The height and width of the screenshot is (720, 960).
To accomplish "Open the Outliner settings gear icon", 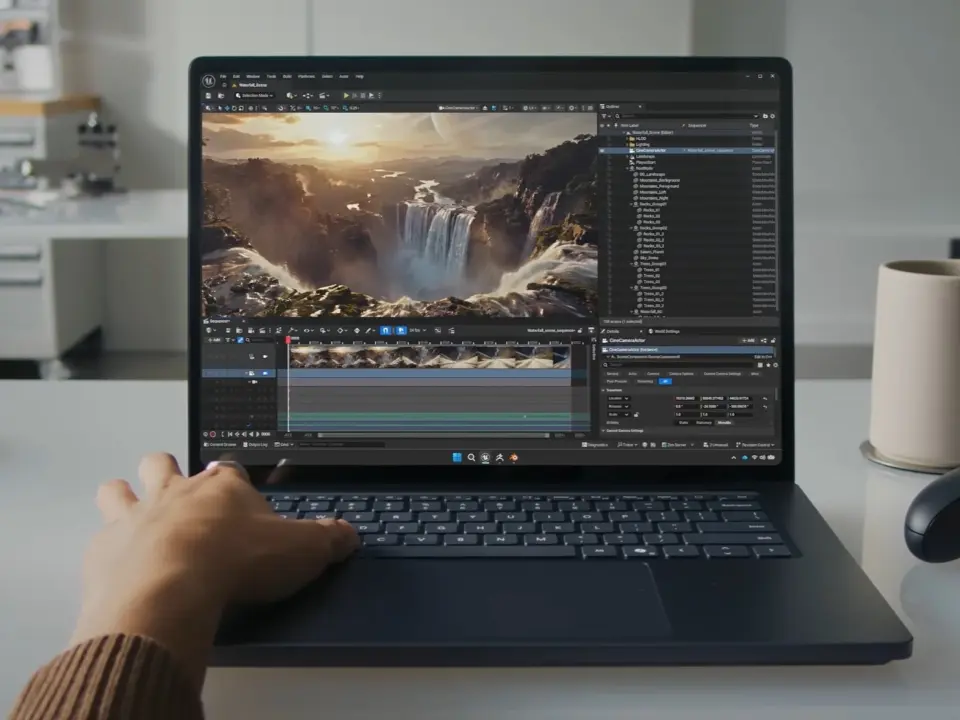I will (x=773, y=116).
